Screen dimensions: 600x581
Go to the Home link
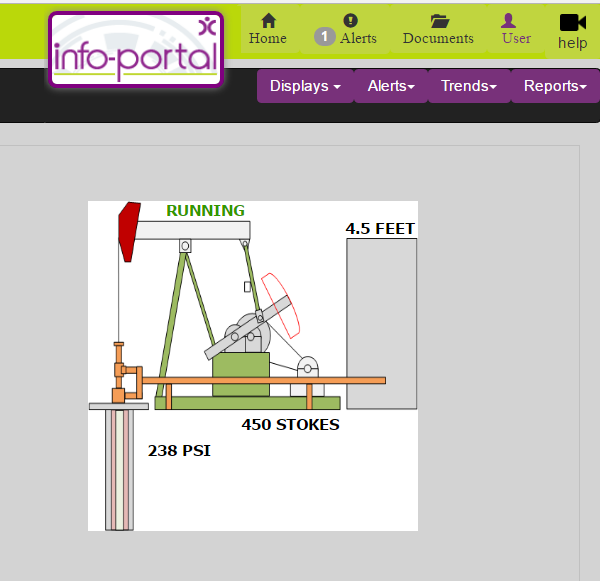coord(268,38)
